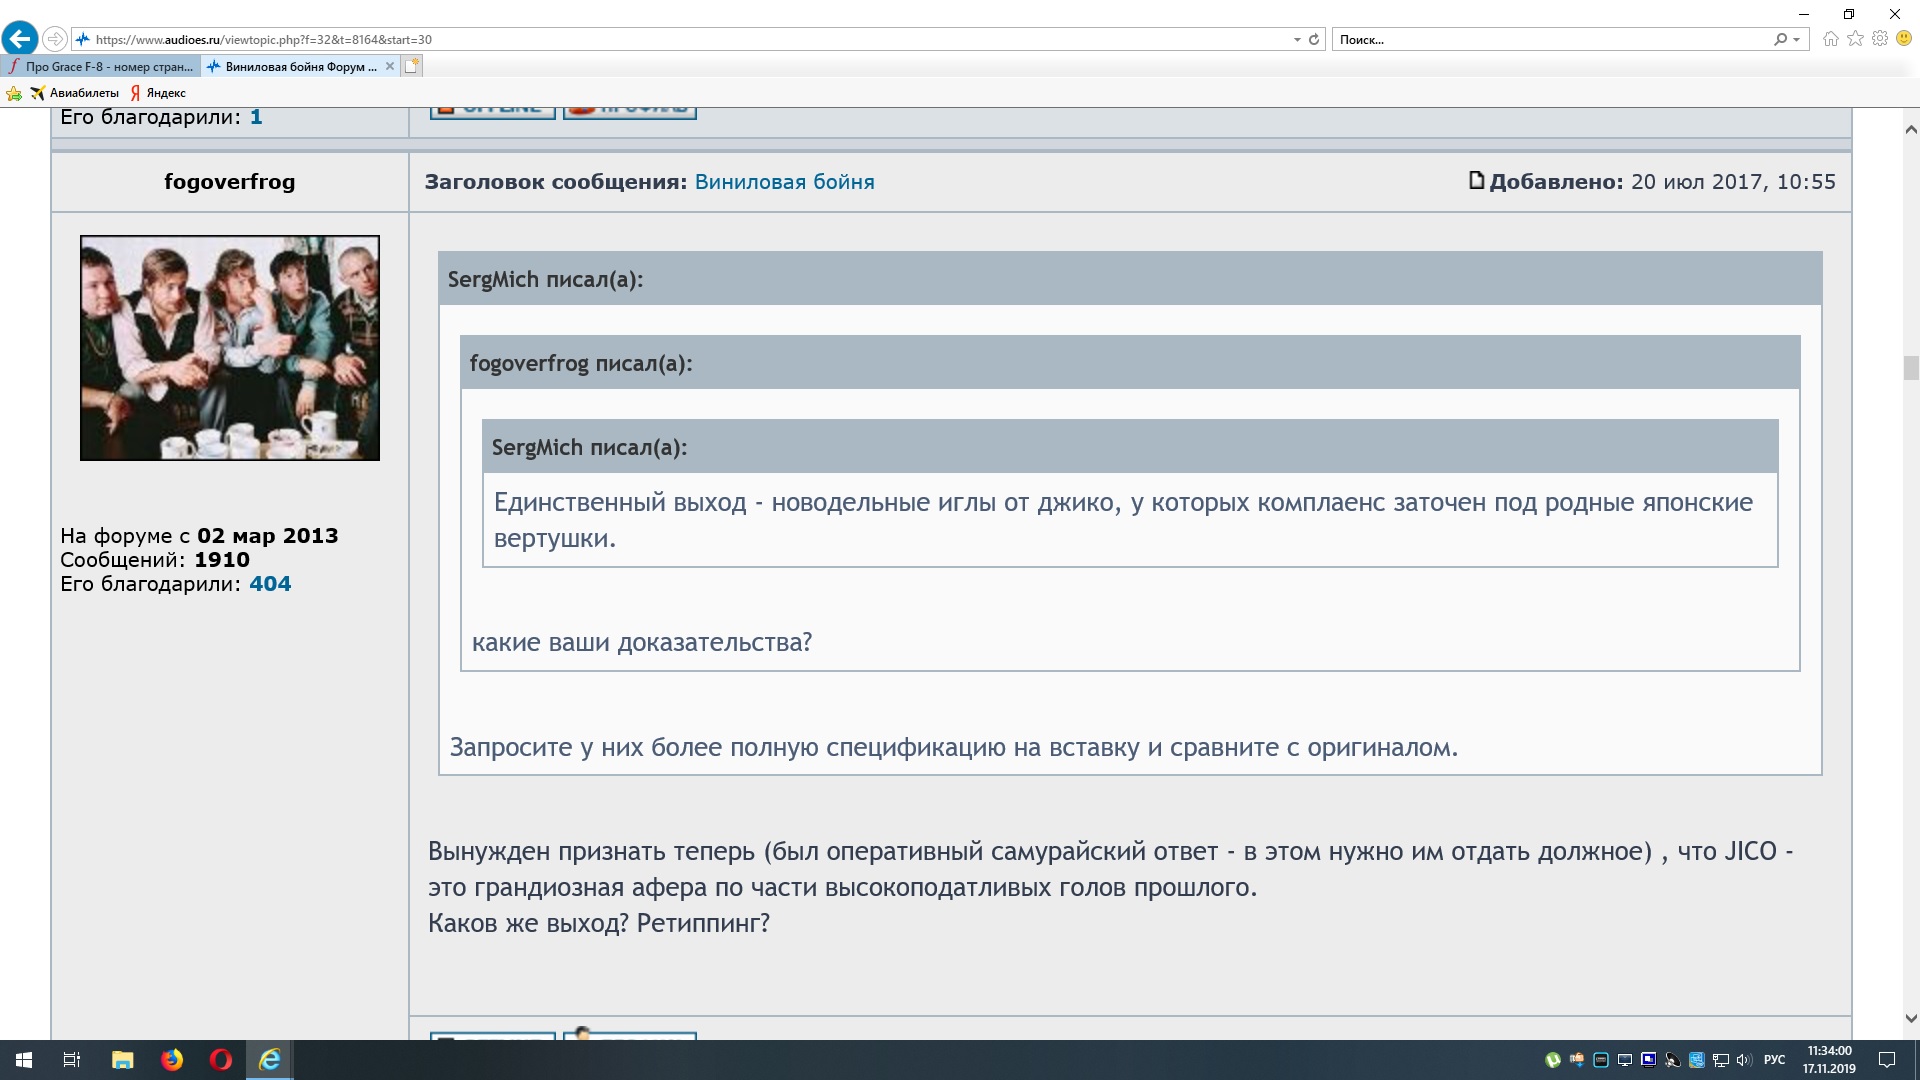Open the Home page icon
1920x1080 pixels.
1830,39
